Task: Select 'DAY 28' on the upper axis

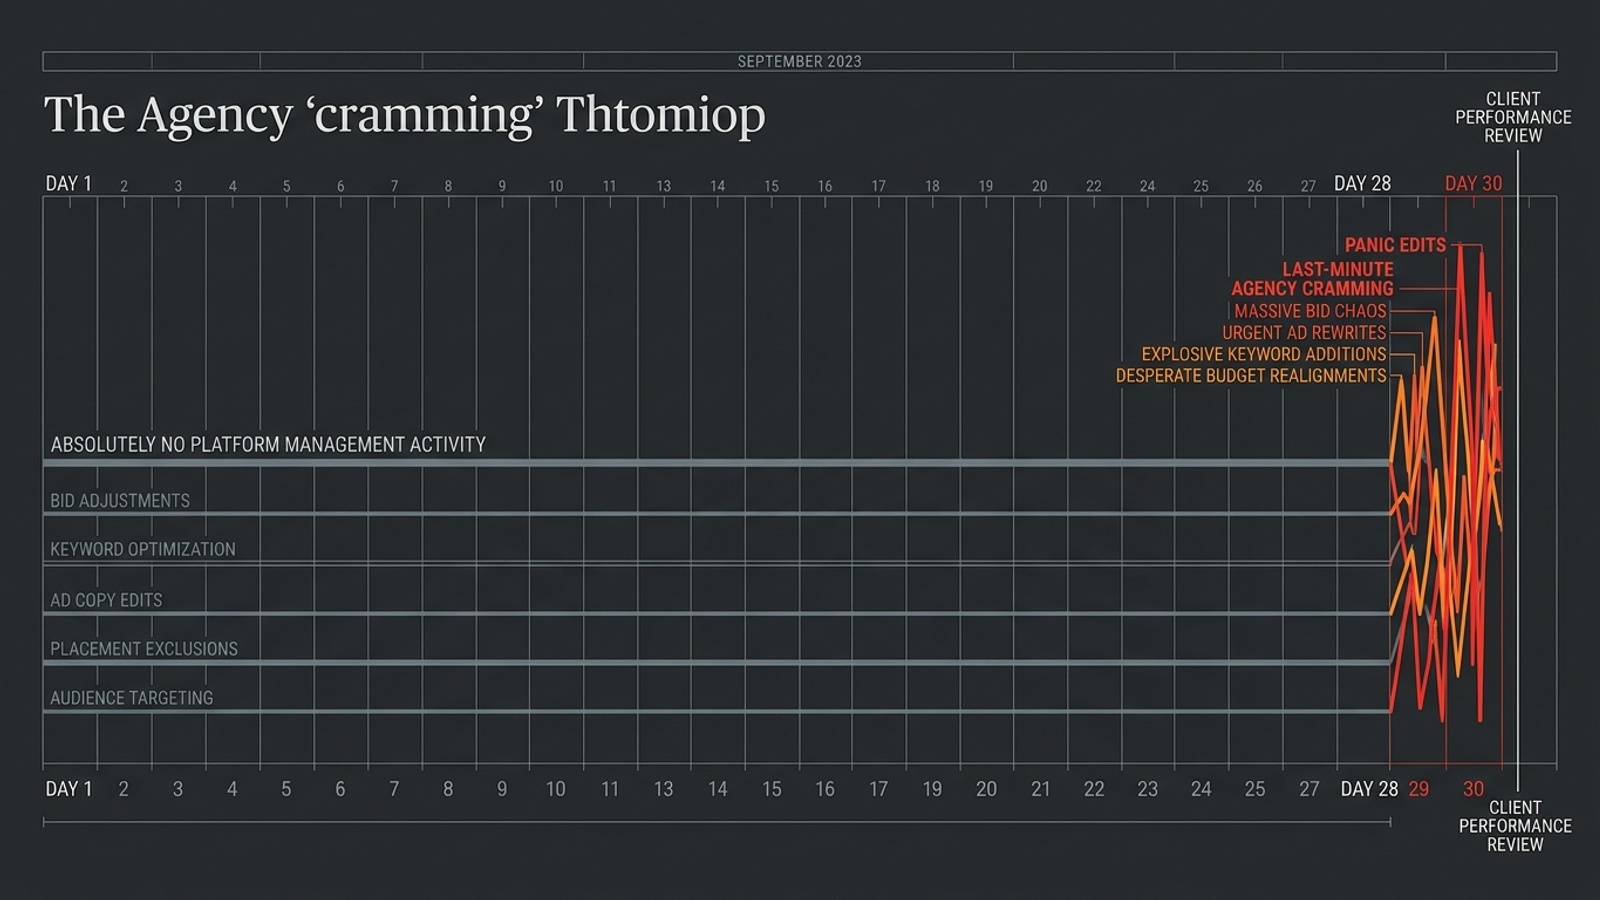Action: [1362, 183]
